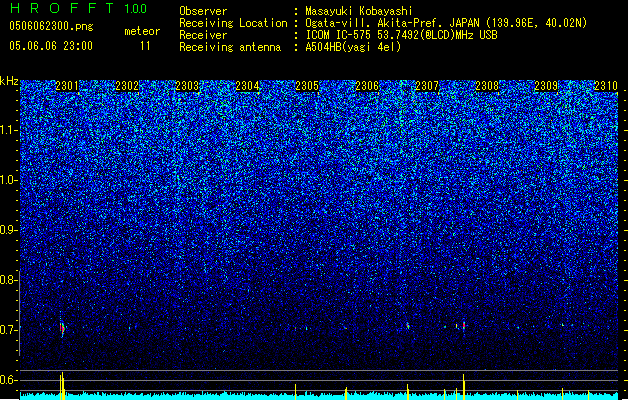This screenshot has height=400, width=629.
Task: Click the tallest yellow power spike near 2301
Action: pos(62,386)
